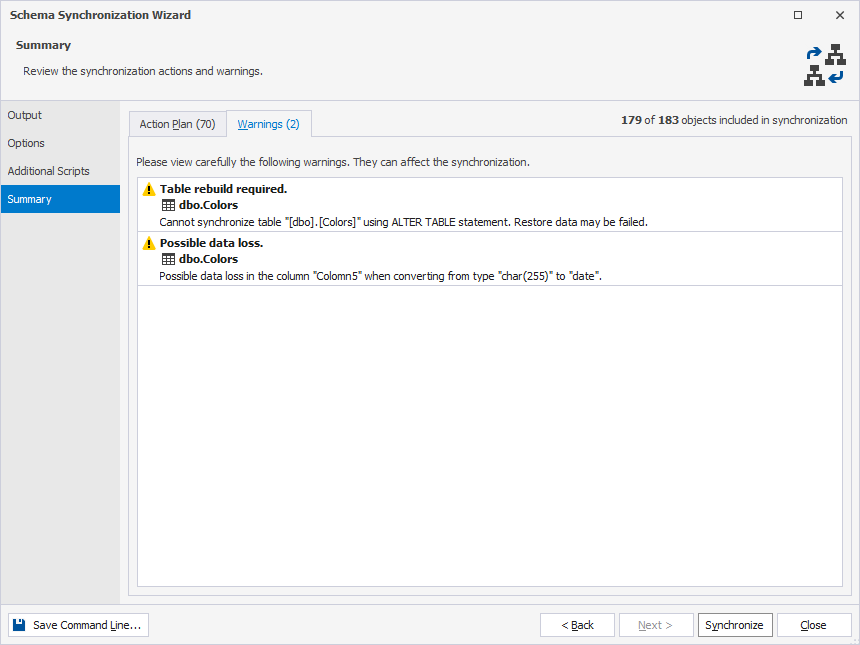Maximize the Schema Synchronization Wizard window
This screenshot has height=645, width=860.
[797, 15]
